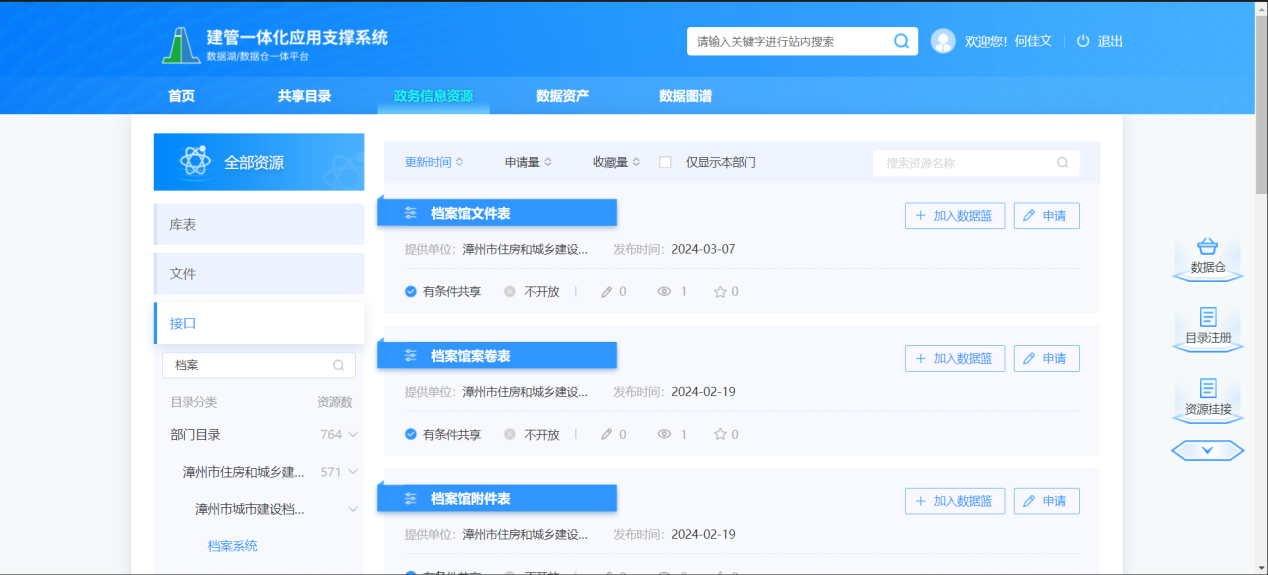Click the user avatar icon
The width and height of the screenshot is (1268, 575).
(943, 41)
